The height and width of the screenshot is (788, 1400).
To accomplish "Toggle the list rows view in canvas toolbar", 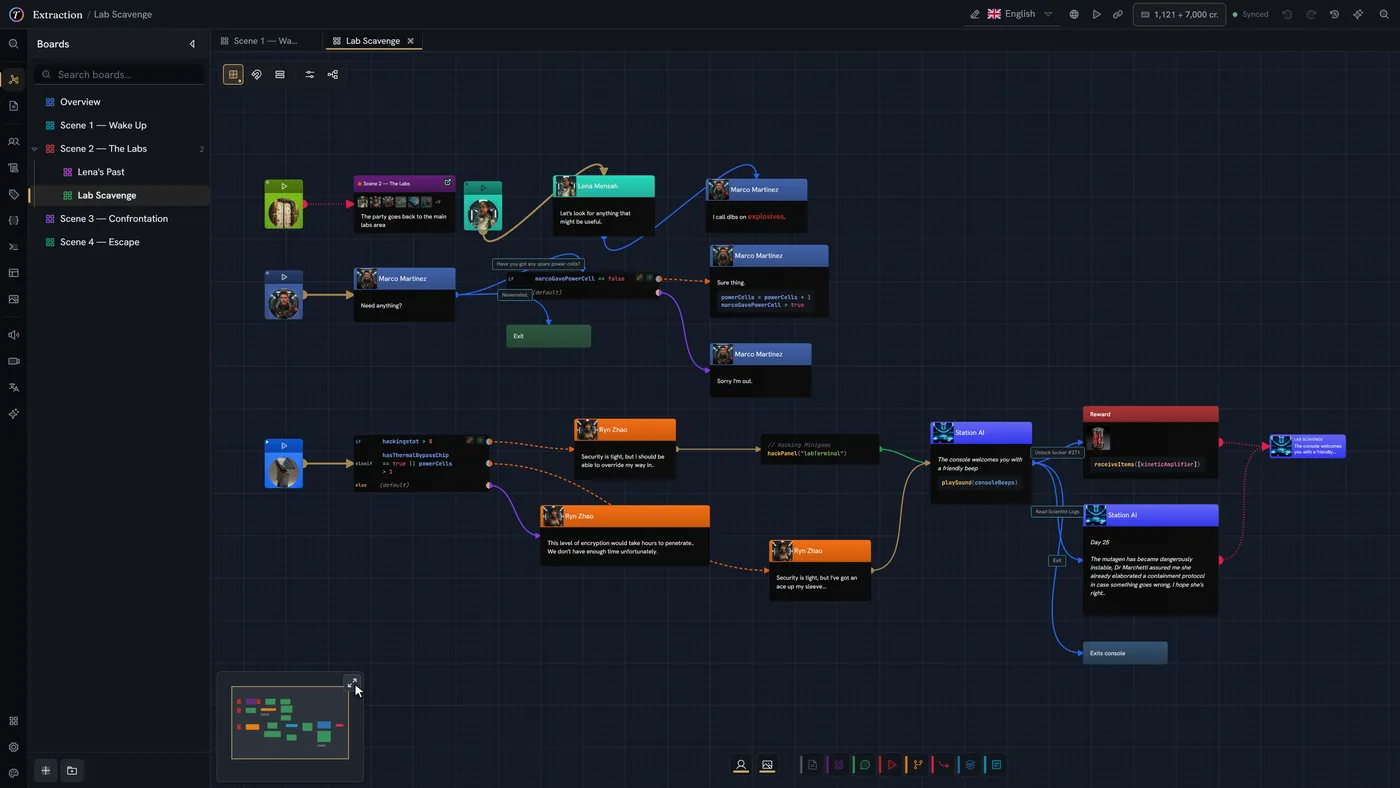I will (x=280, y=74).
